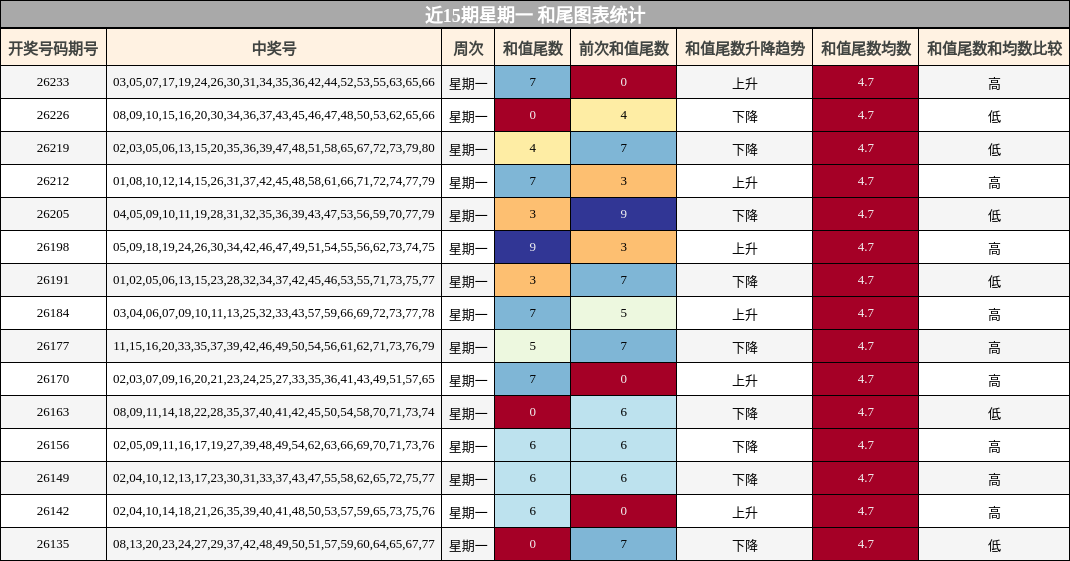Click average 4.7 in row 26198
Screen dimensions: 1070x561
pyautogui.click(x=865, y=247)
